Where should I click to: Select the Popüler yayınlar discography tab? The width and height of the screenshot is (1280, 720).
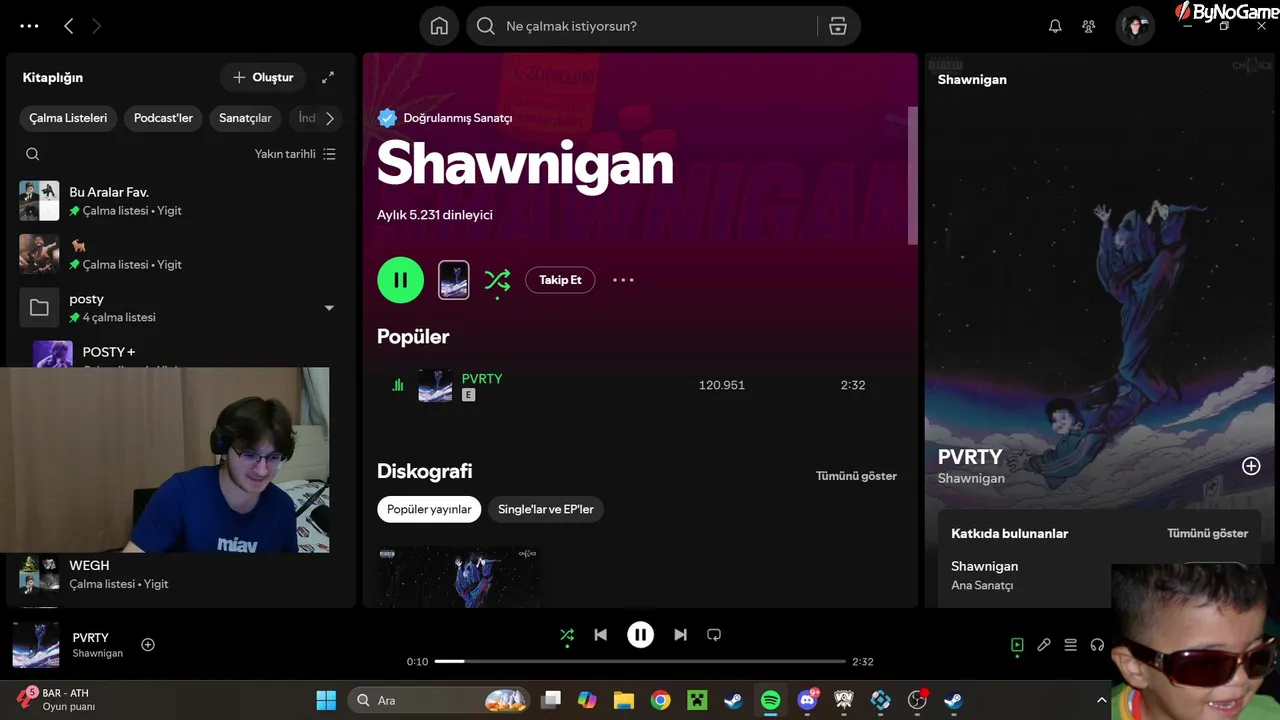(x=429, y=509)
